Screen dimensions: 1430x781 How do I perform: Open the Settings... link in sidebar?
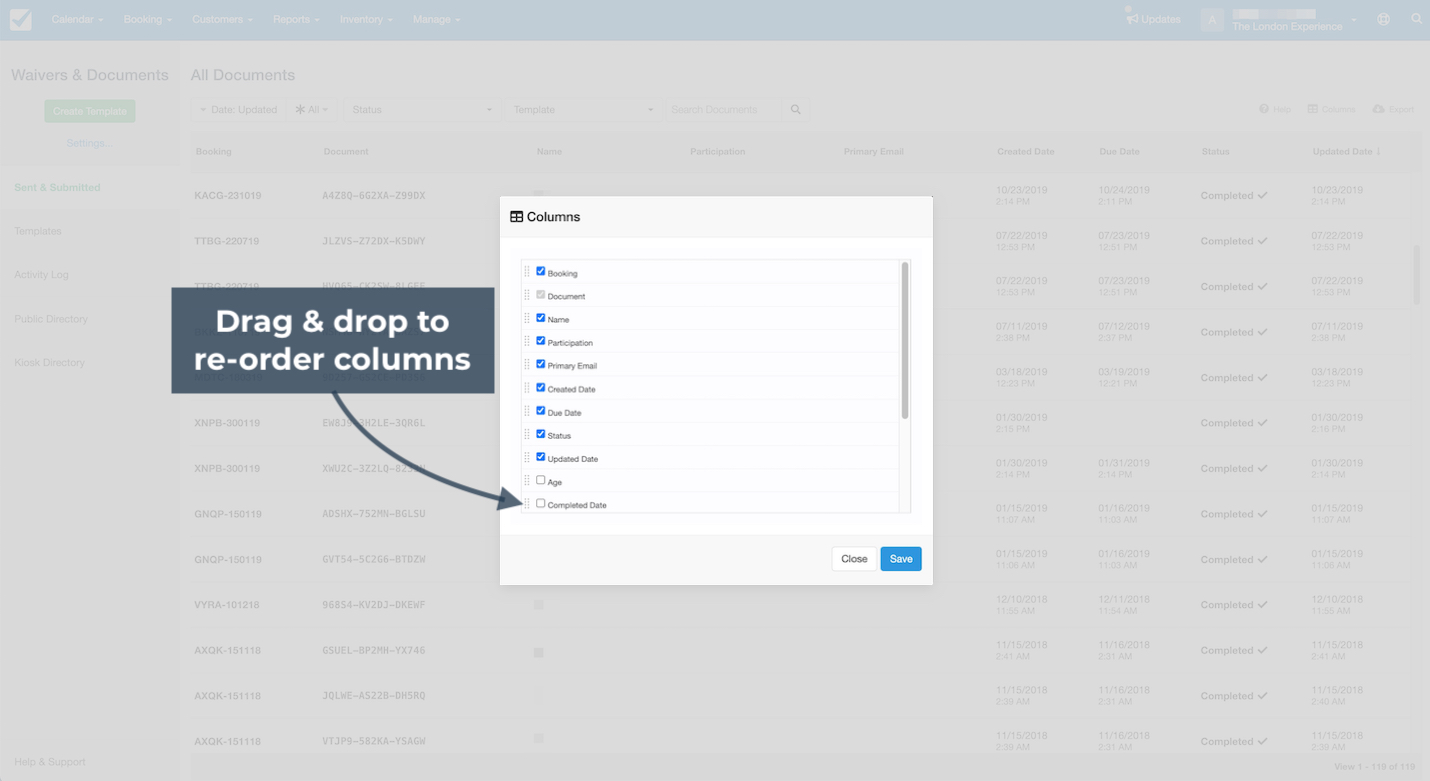88,143
